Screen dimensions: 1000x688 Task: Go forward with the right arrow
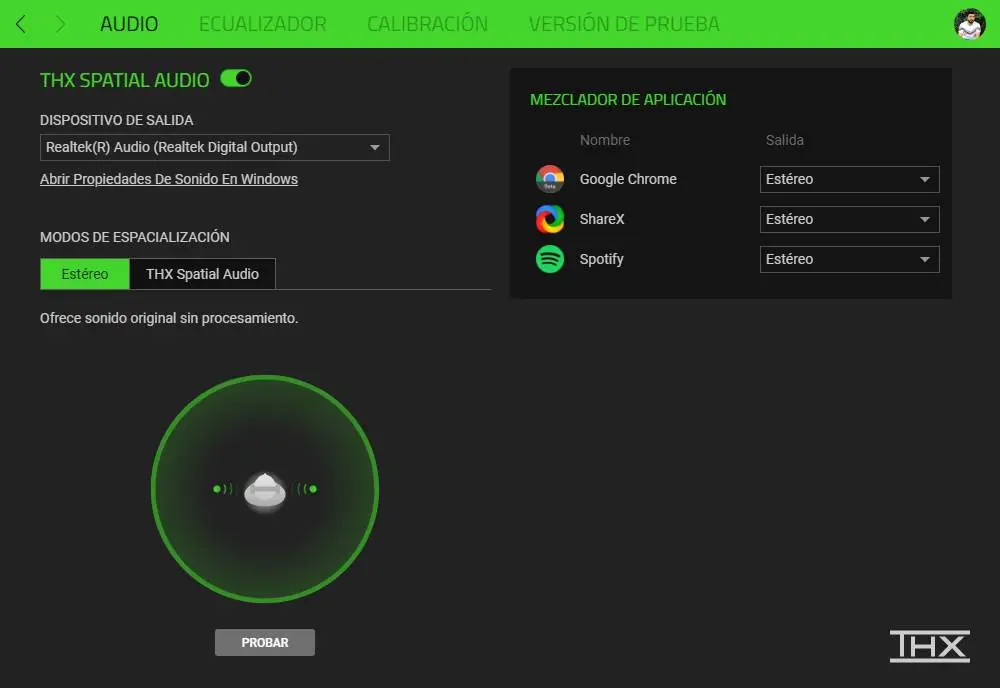pyautogui.click(x=61, y=24)
